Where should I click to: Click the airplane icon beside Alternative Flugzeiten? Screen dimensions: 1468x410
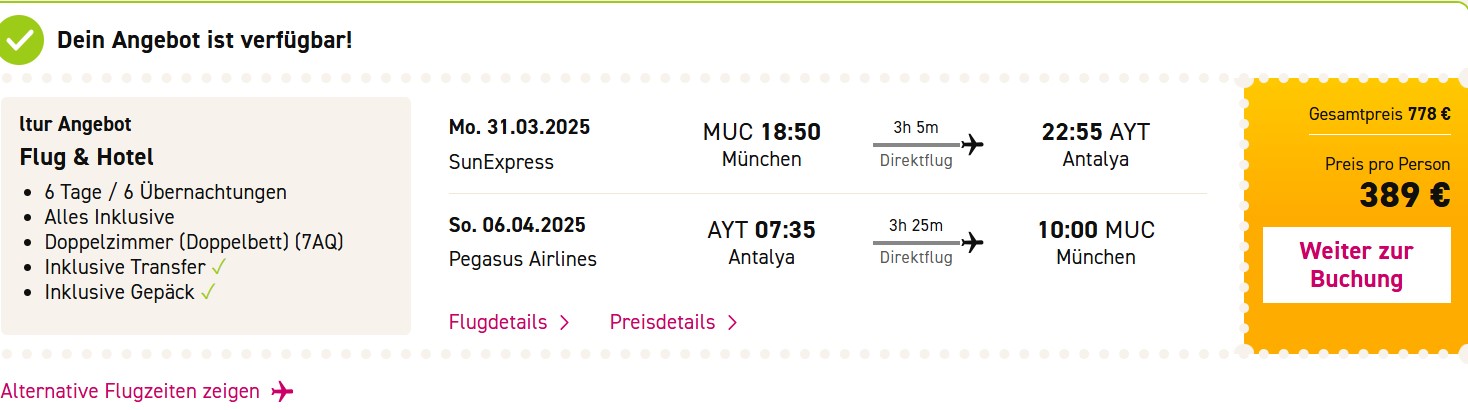[283, 391]
